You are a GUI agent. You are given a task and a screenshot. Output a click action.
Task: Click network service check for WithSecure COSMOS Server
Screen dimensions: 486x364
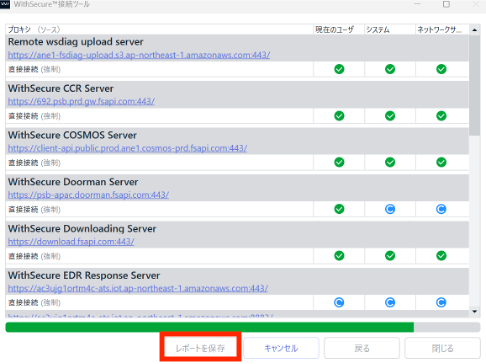(x=441, y=162)
